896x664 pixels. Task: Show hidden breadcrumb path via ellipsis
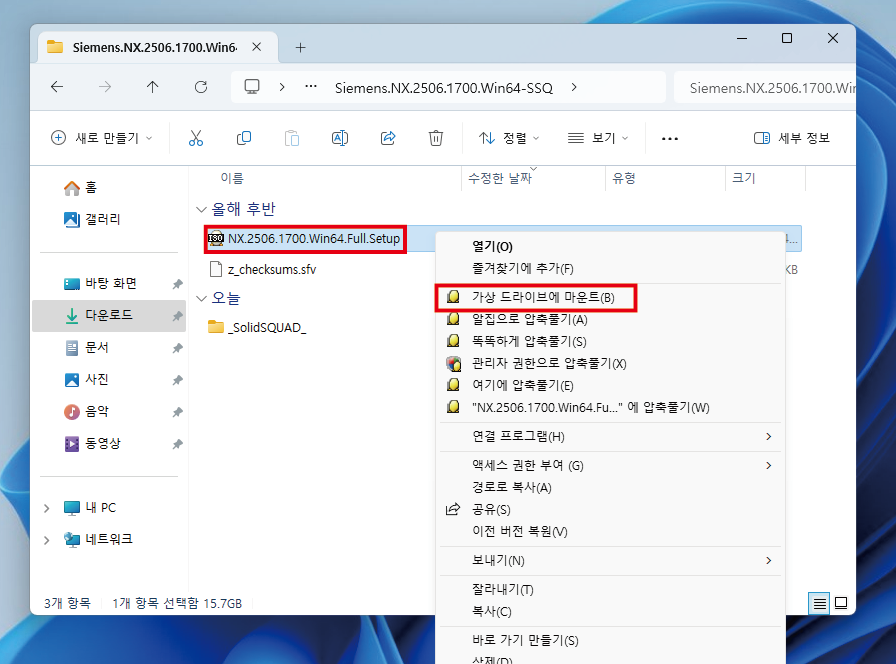(311, 87)
